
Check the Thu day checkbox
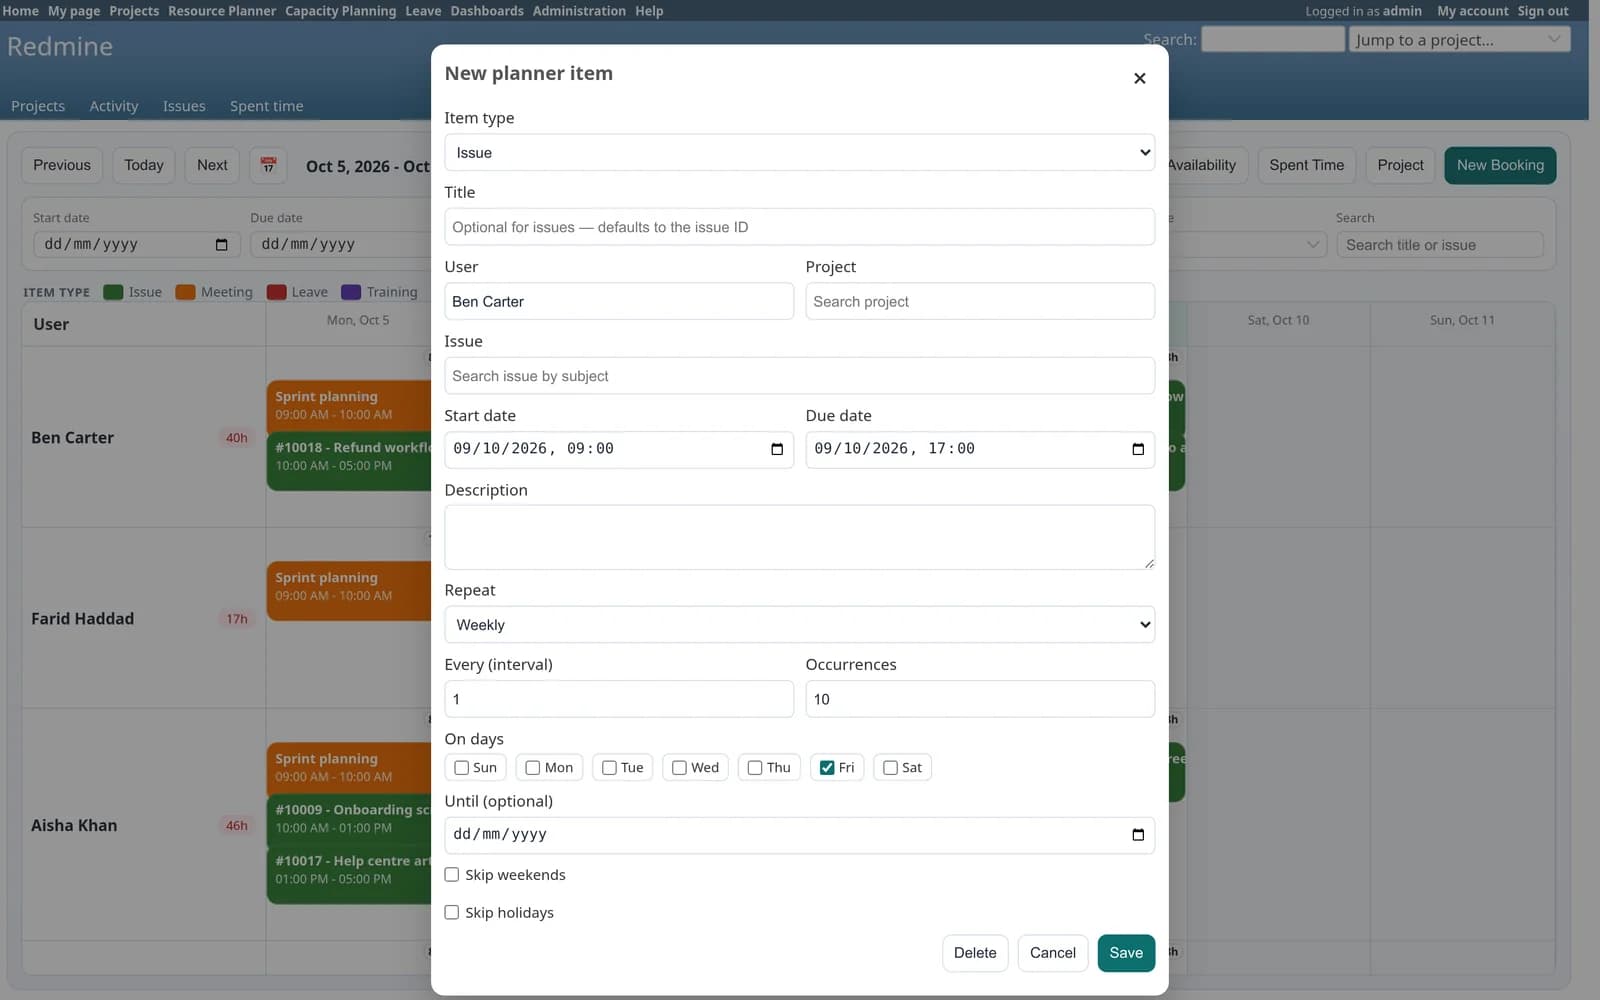point(755,768)
